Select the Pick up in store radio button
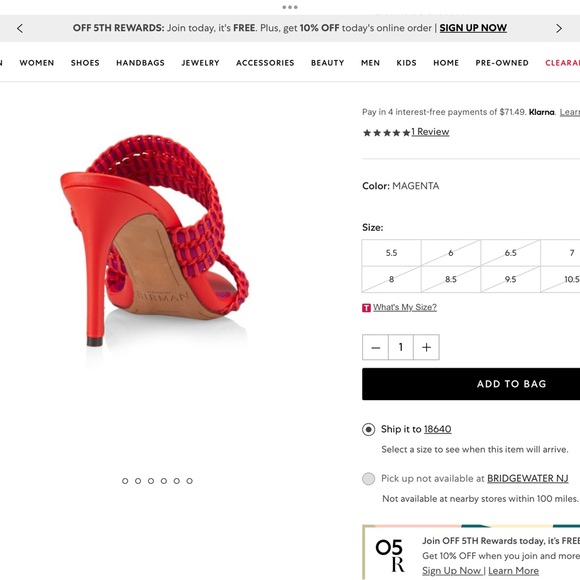The width and height of the screenshot is (580, 580). tap(368, 479)
